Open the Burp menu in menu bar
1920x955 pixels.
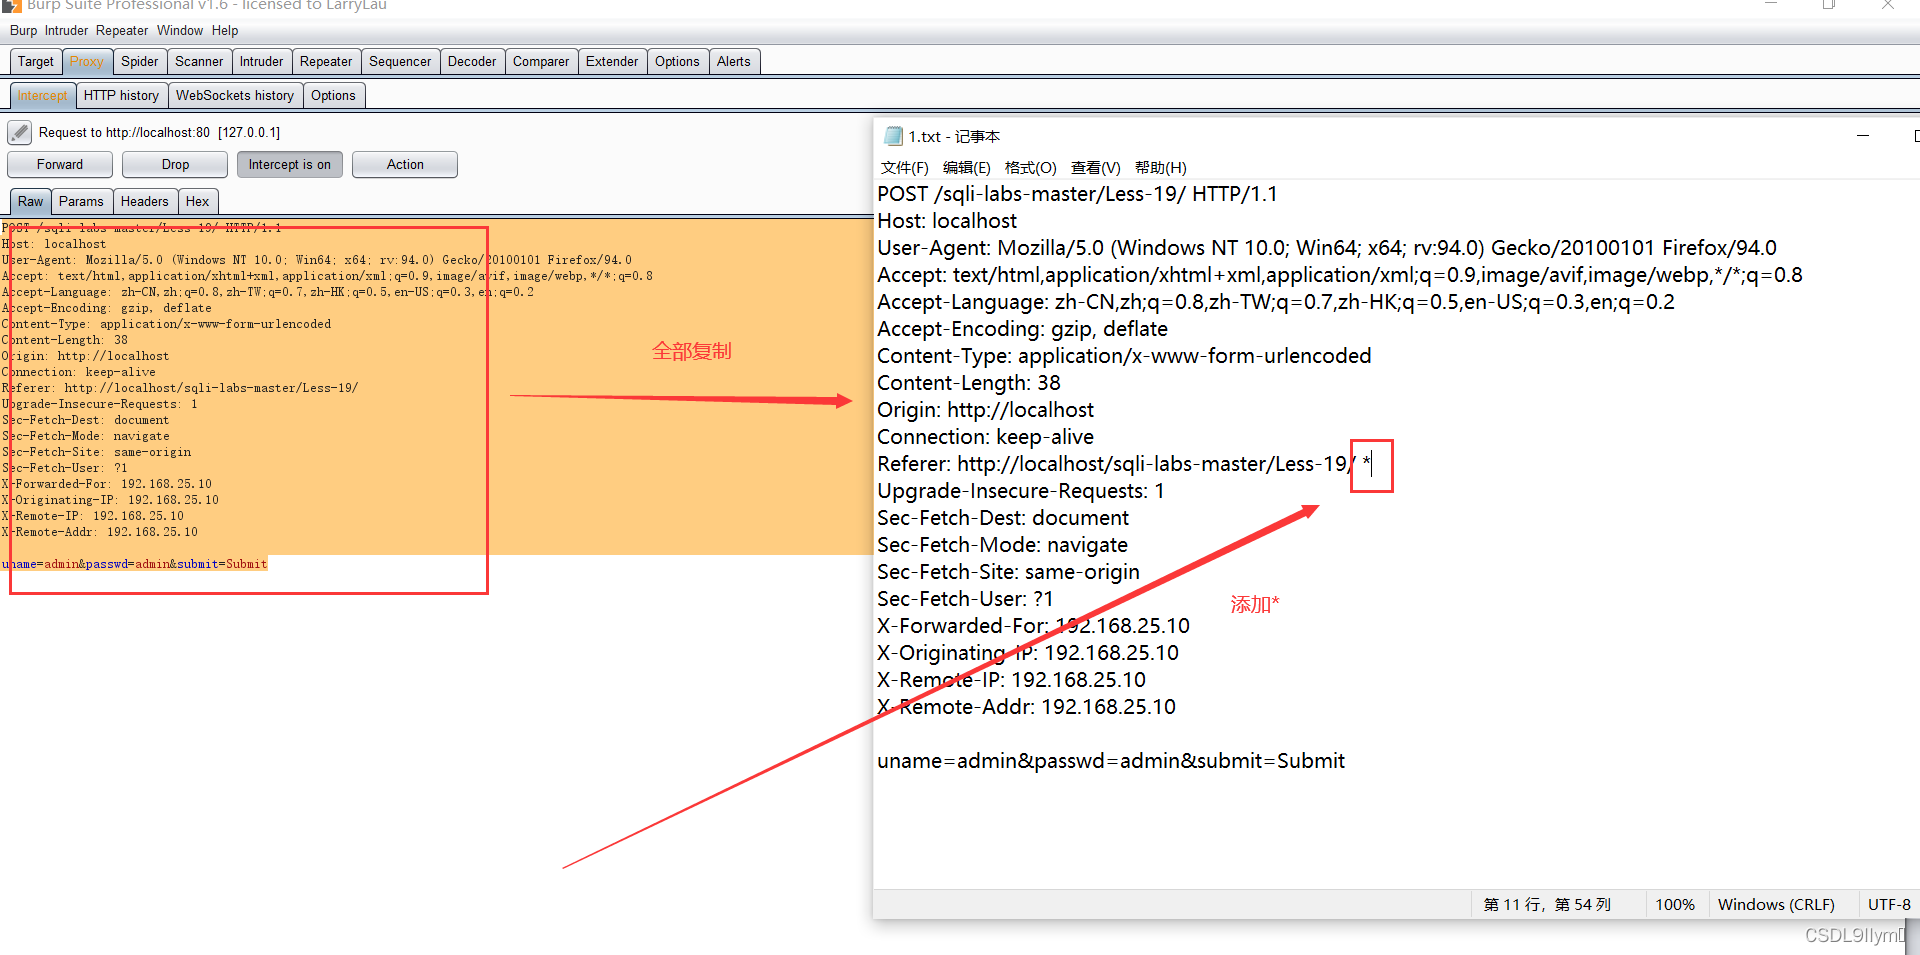(x=23, y=30)
